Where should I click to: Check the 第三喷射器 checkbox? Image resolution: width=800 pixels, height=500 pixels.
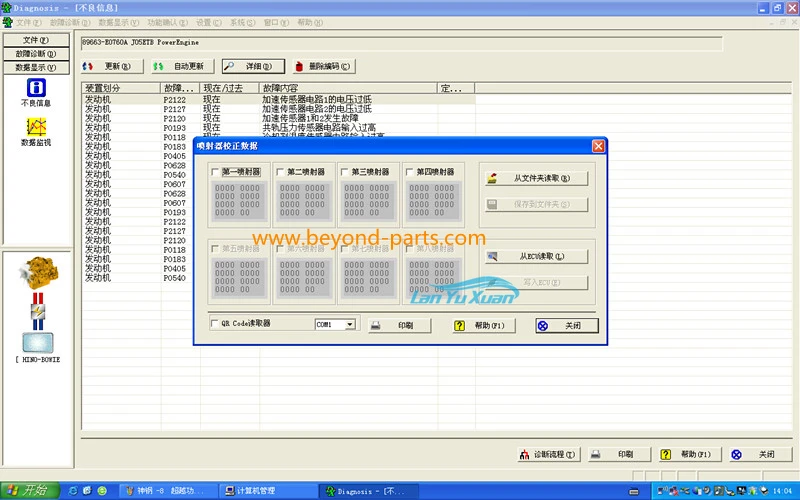(344, 172)
